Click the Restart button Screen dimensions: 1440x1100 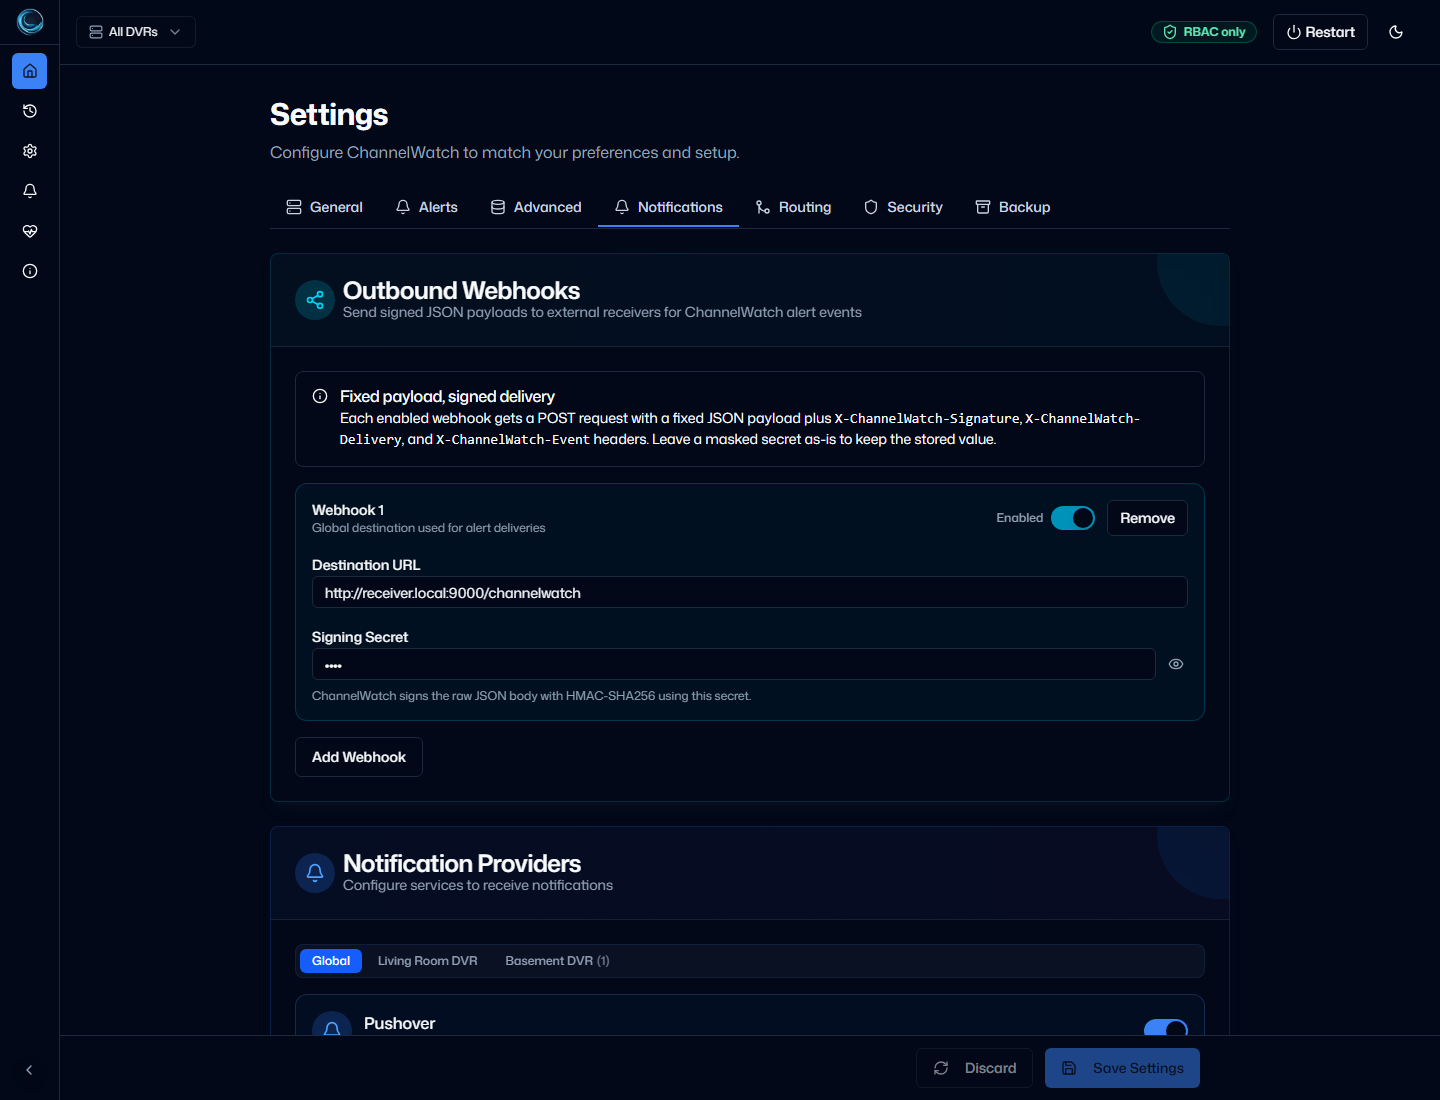(1320, 32)
